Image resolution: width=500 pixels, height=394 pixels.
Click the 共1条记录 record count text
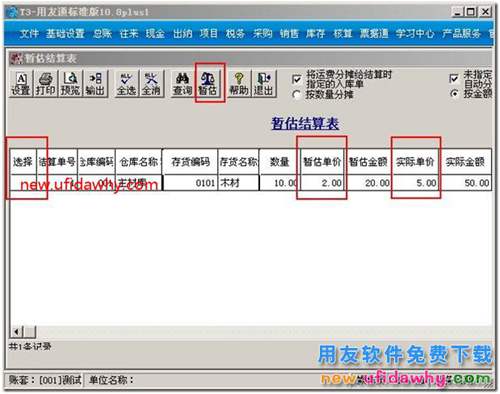(30, 347)
